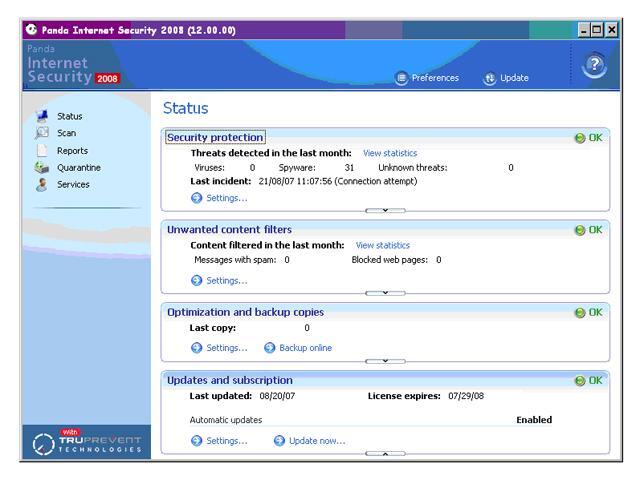Click the Unwanted content filters heading

click(x=229, y=229)
